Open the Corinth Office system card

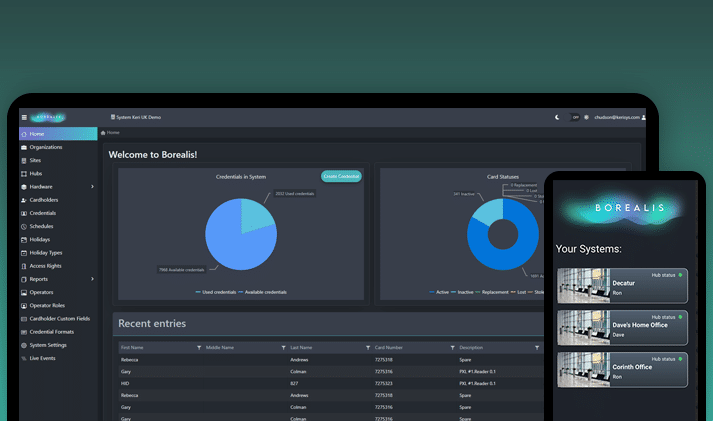(x=623, y=370)
